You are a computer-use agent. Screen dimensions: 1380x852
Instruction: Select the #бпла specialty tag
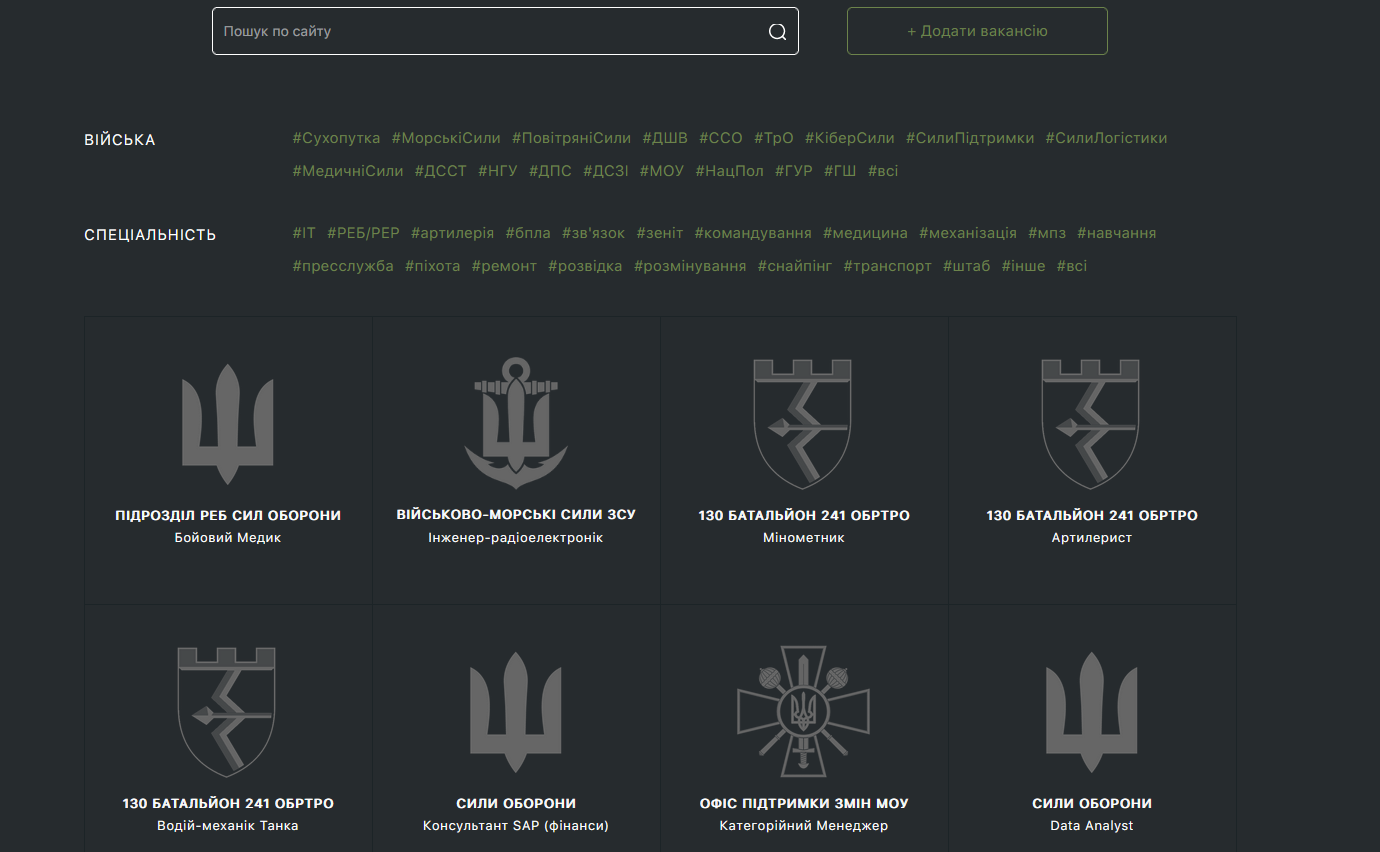[528, 233]
